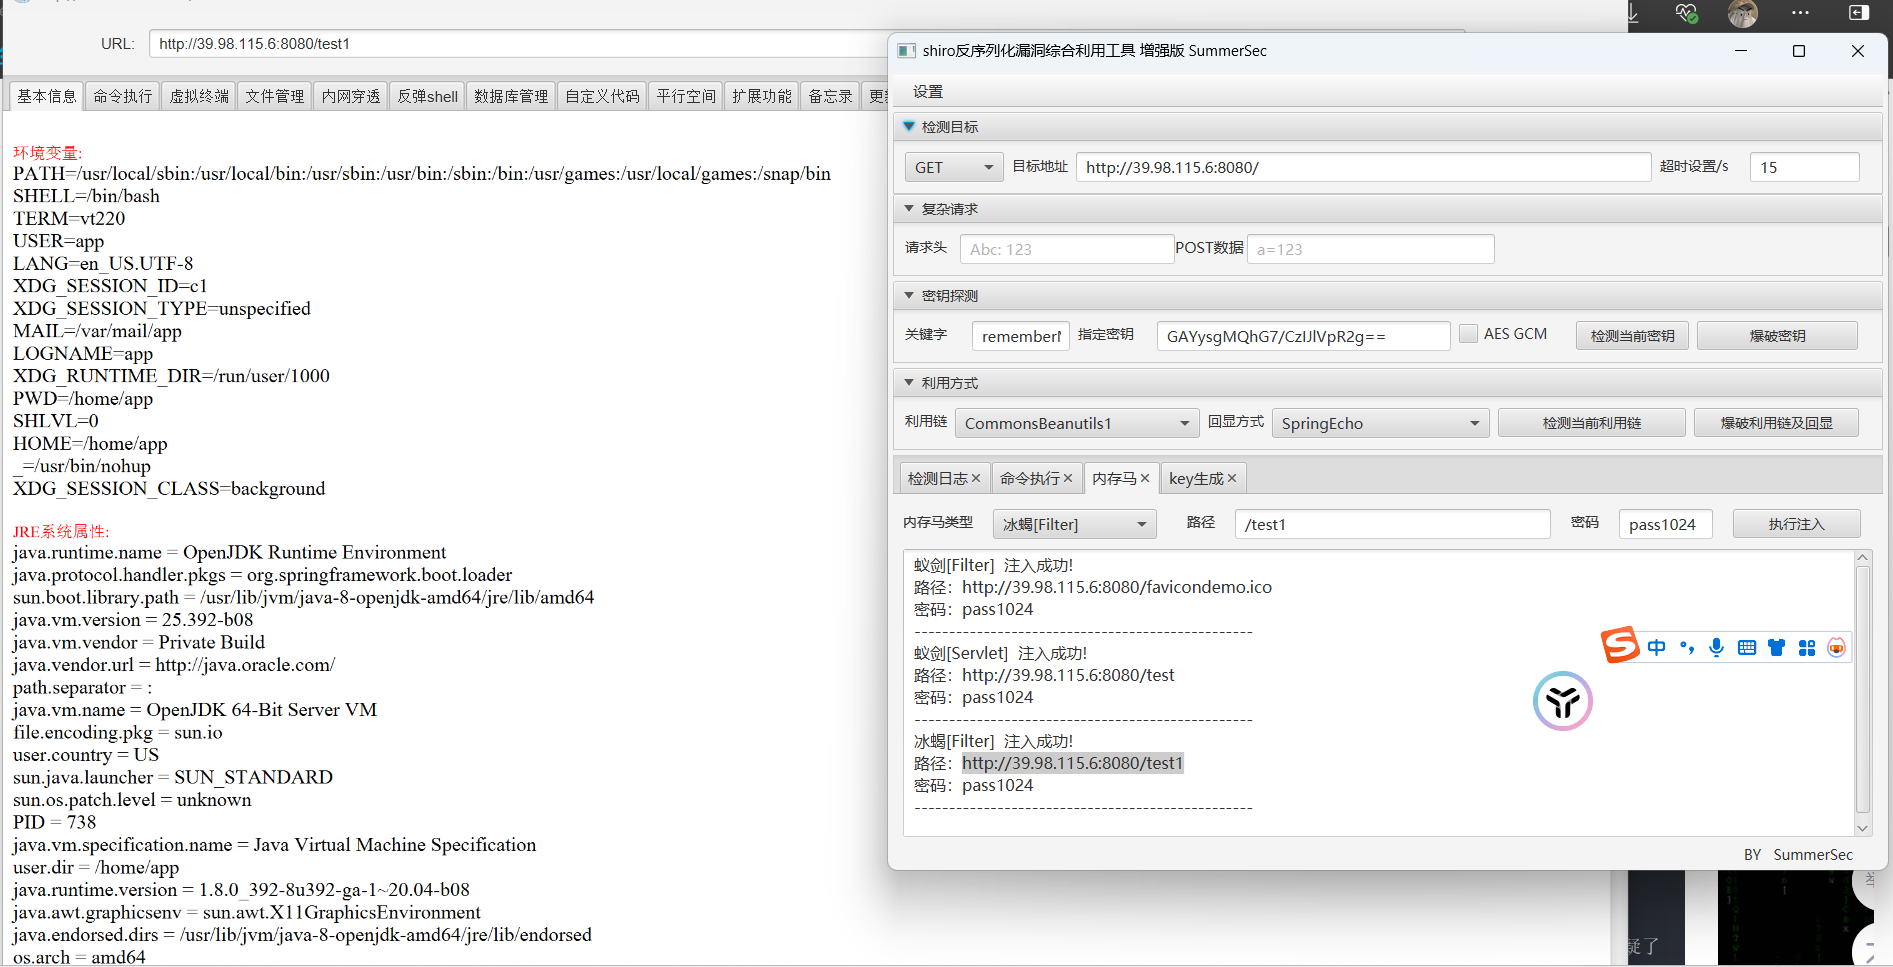
Task: Focus the 请求头 header field
Action: click(x=1066, y=249)
